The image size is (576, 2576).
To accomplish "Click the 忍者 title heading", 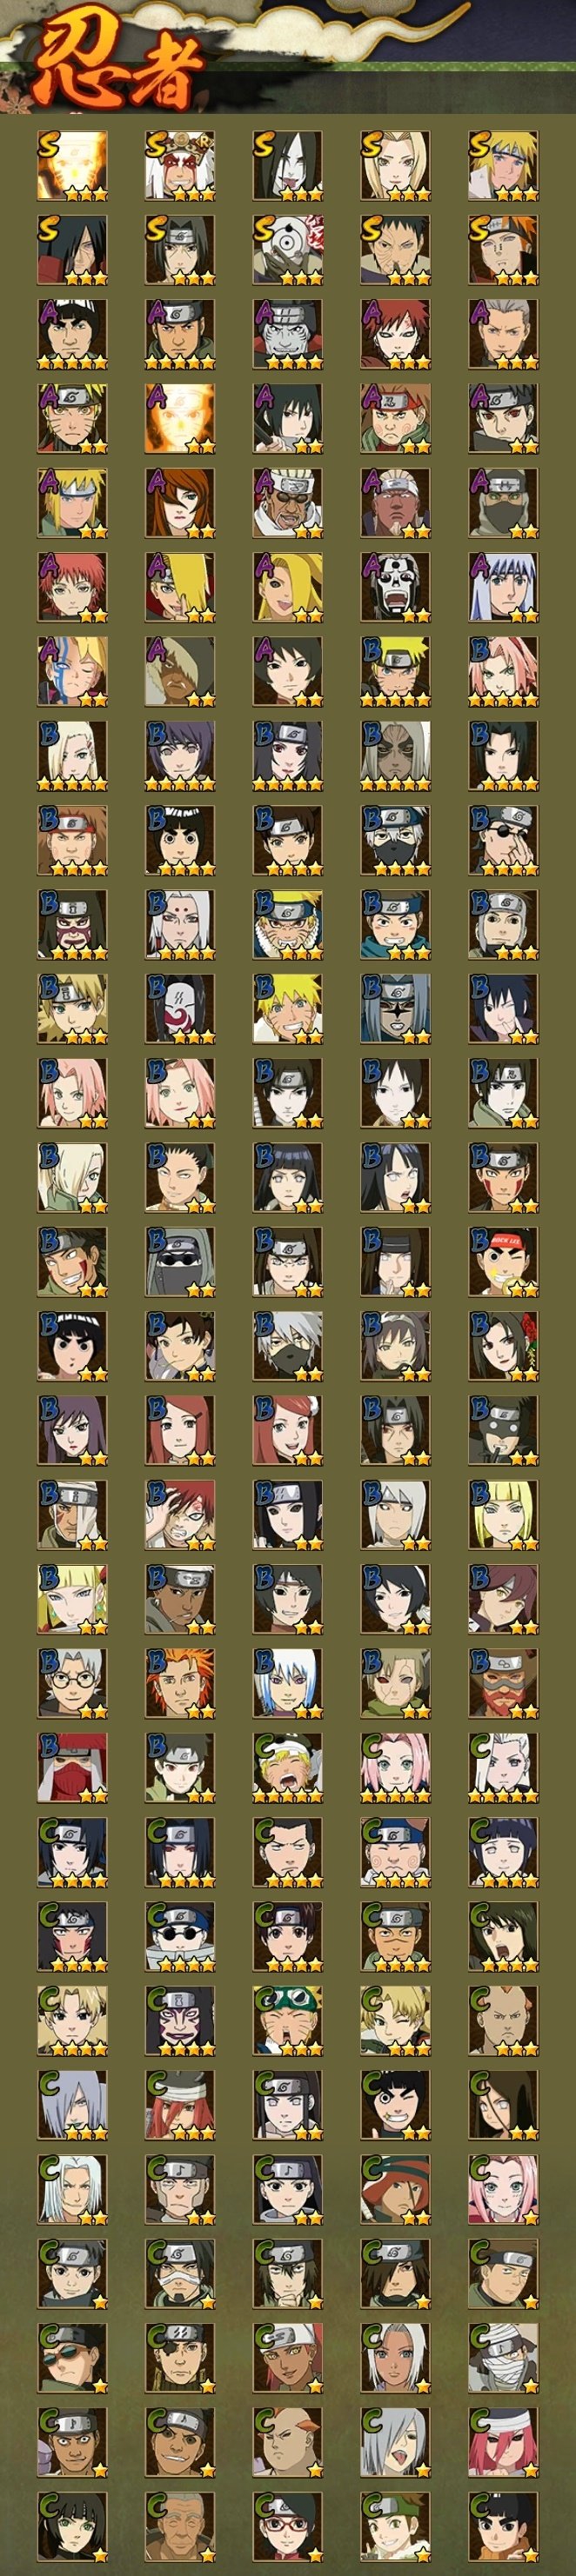I will 115,65.
